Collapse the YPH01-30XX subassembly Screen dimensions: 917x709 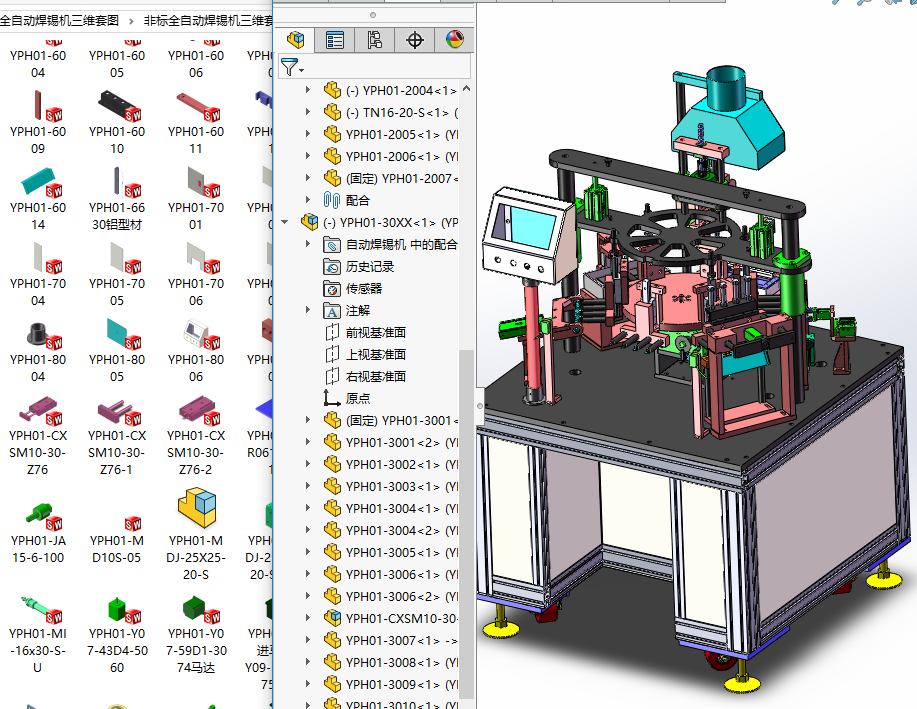point(286,223)
